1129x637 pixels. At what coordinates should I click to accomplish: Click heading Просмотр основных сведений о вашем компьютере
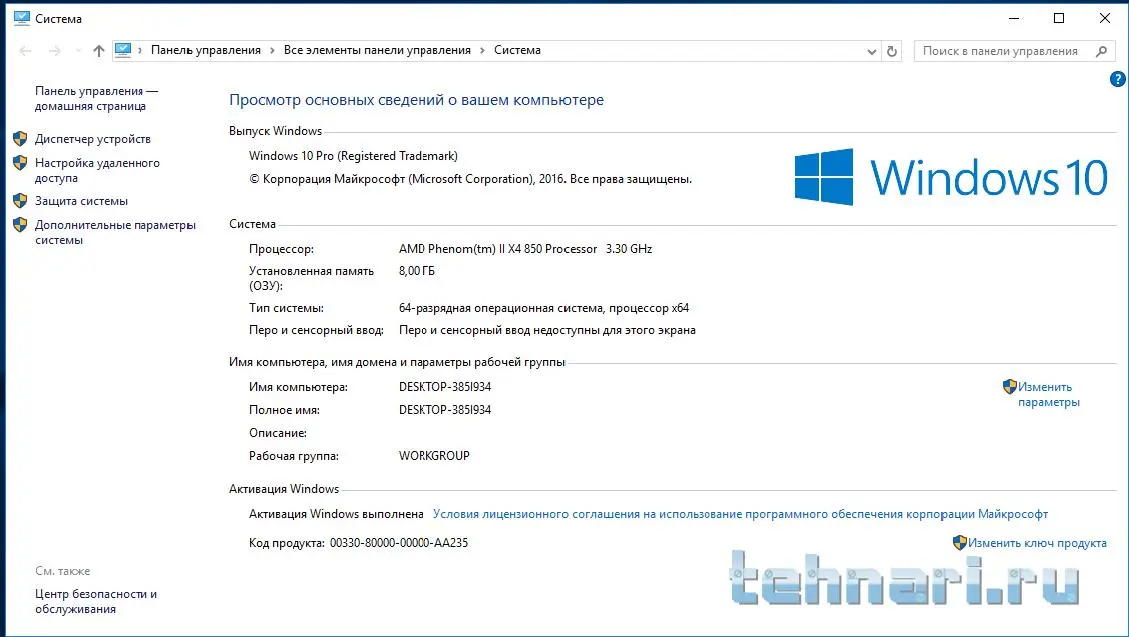[416, 100]
